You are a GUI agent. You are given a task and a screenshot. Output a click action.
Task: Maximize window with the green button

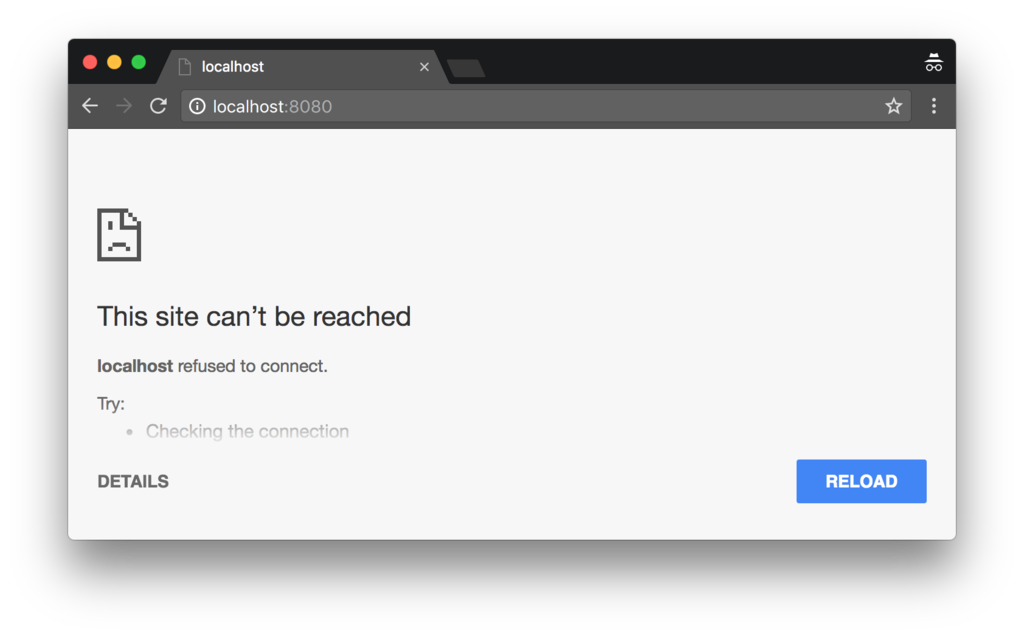point(138,62)
